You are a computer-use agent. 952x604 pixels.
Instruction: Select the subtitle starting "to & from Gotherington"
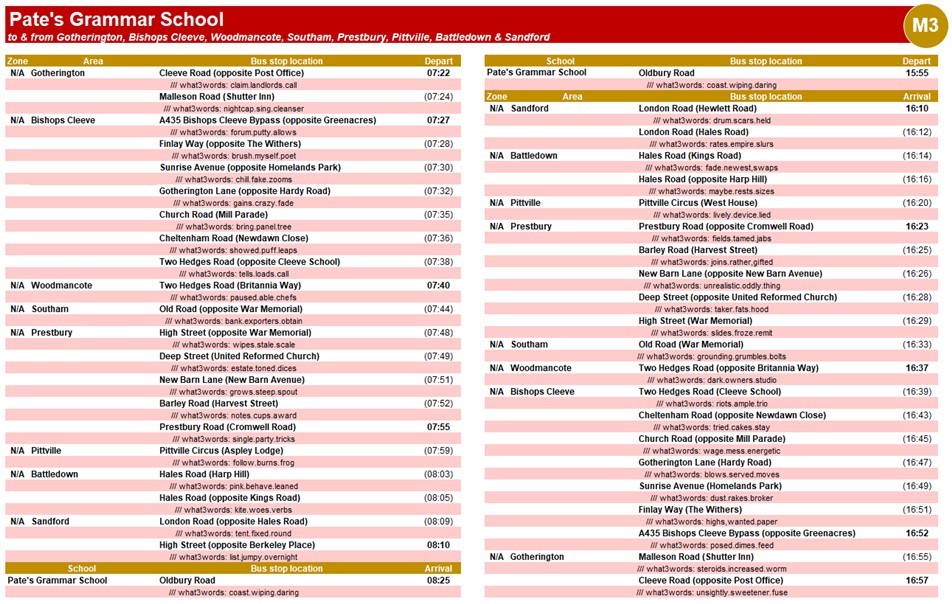[279, 37]
